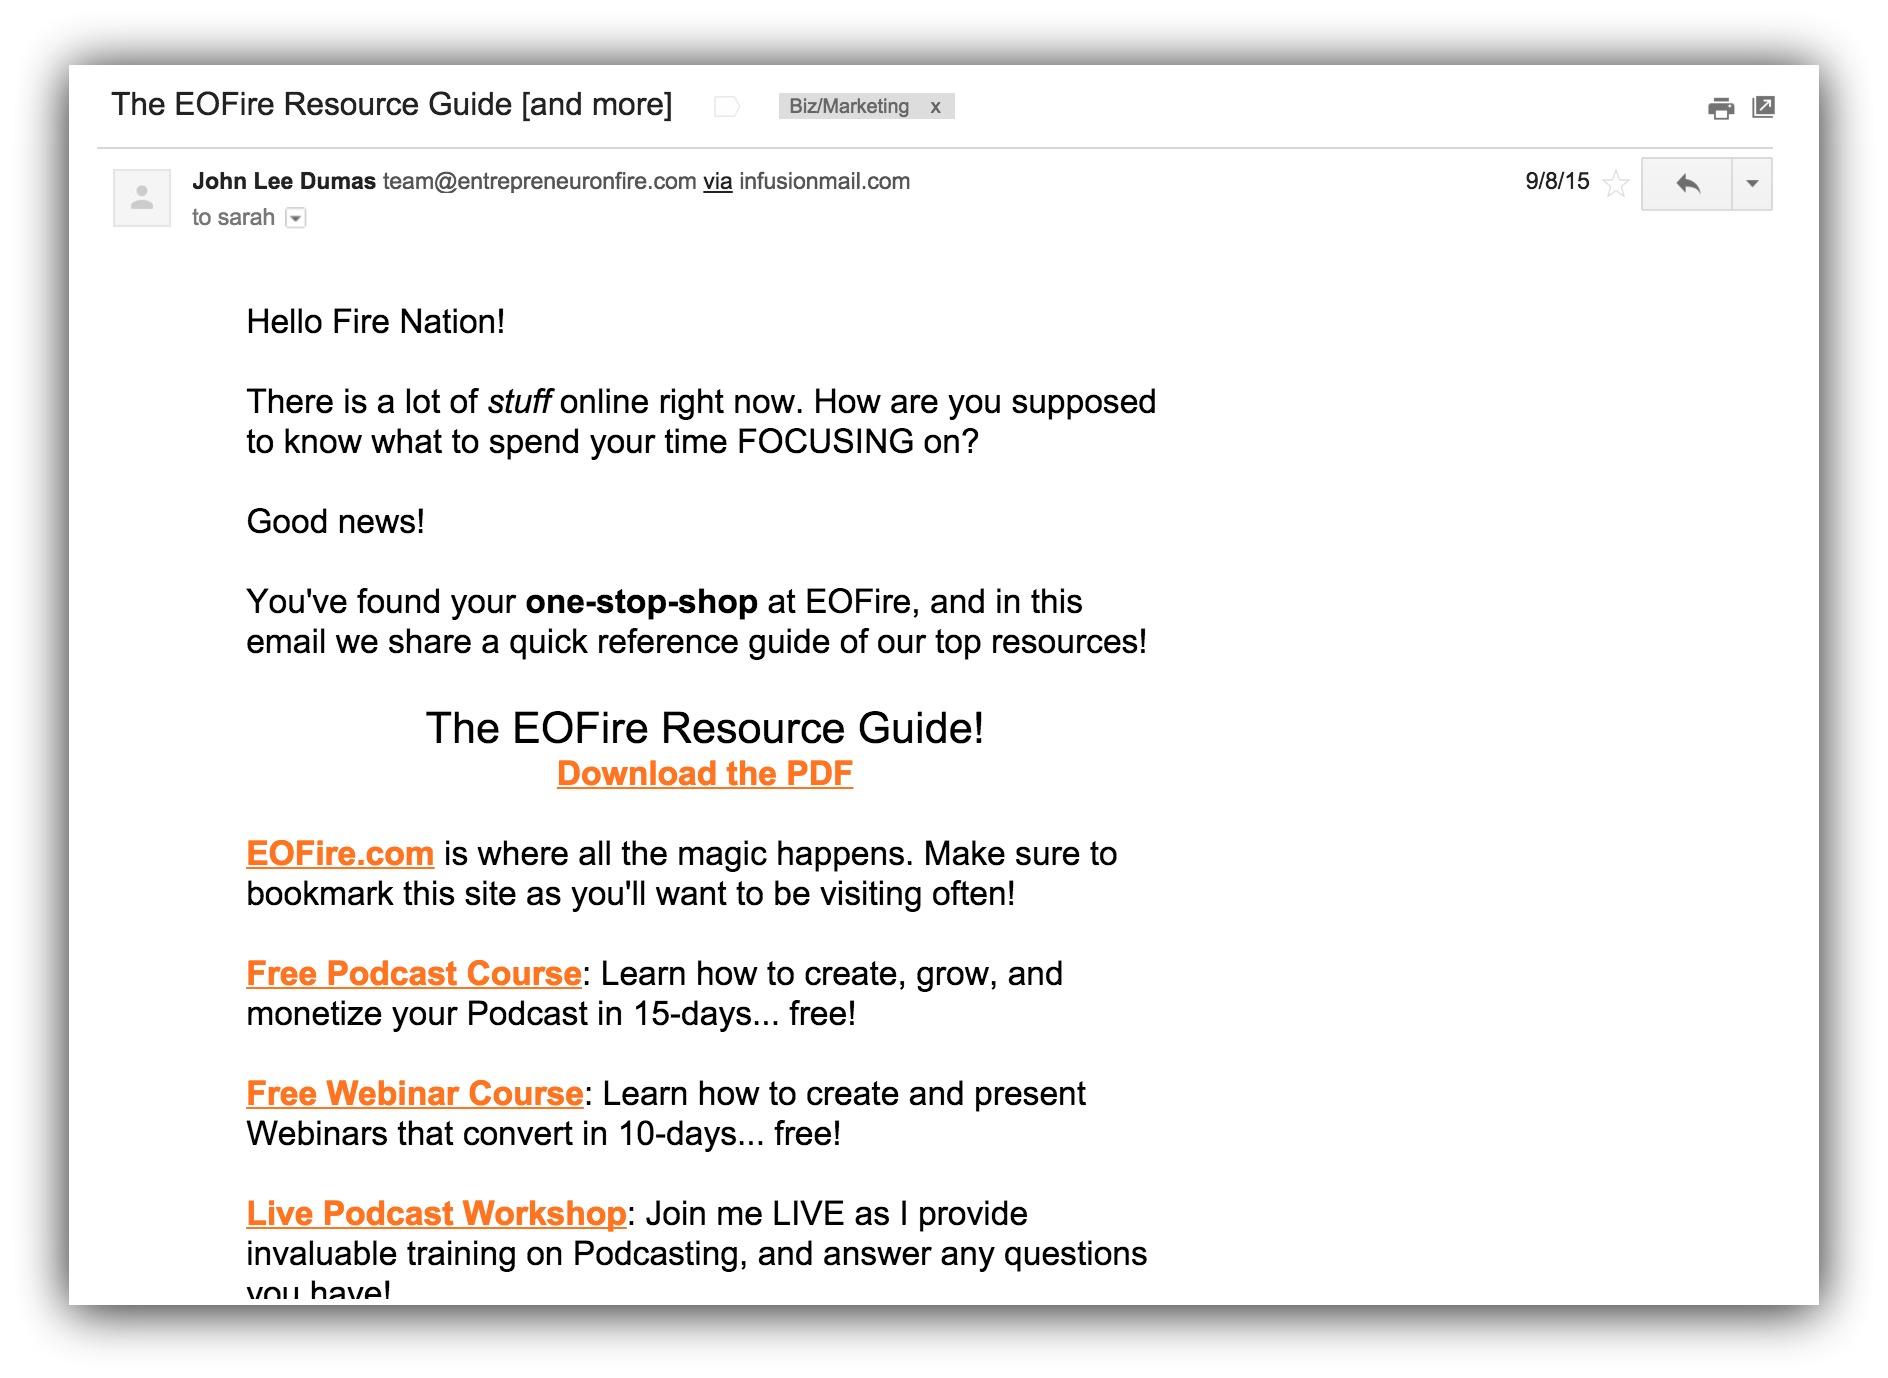Open the More options dropdown next to reply
This screenshot has width=1888, height=1378.
point(1752,184)
